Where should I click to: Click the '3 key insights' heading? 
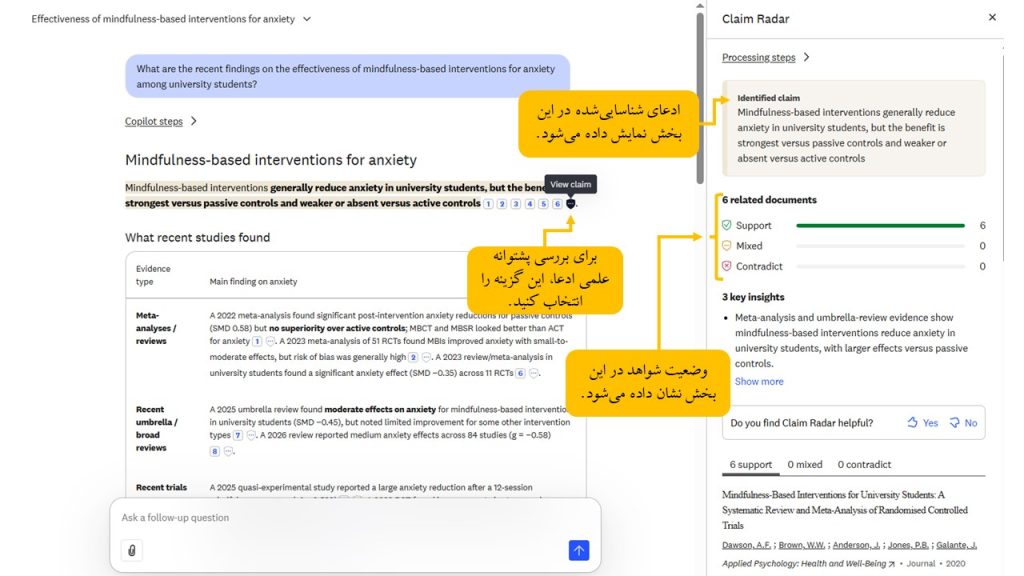pos(753,296)
